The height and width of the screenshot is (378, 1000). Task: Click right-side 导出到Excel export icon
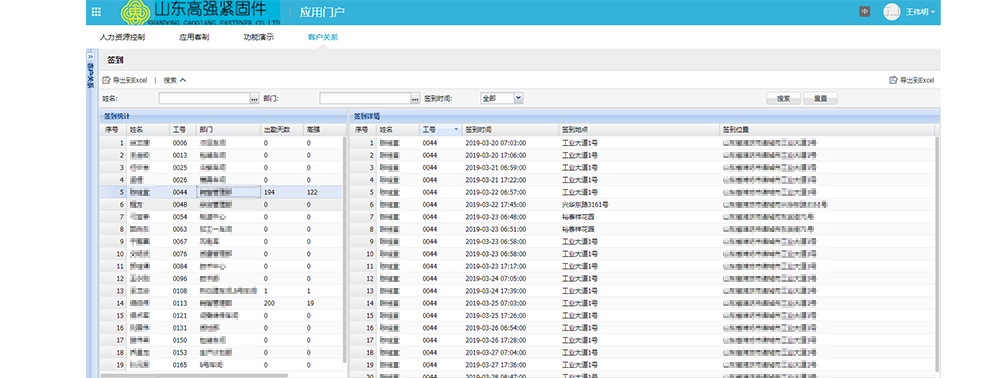pos(893,80)
